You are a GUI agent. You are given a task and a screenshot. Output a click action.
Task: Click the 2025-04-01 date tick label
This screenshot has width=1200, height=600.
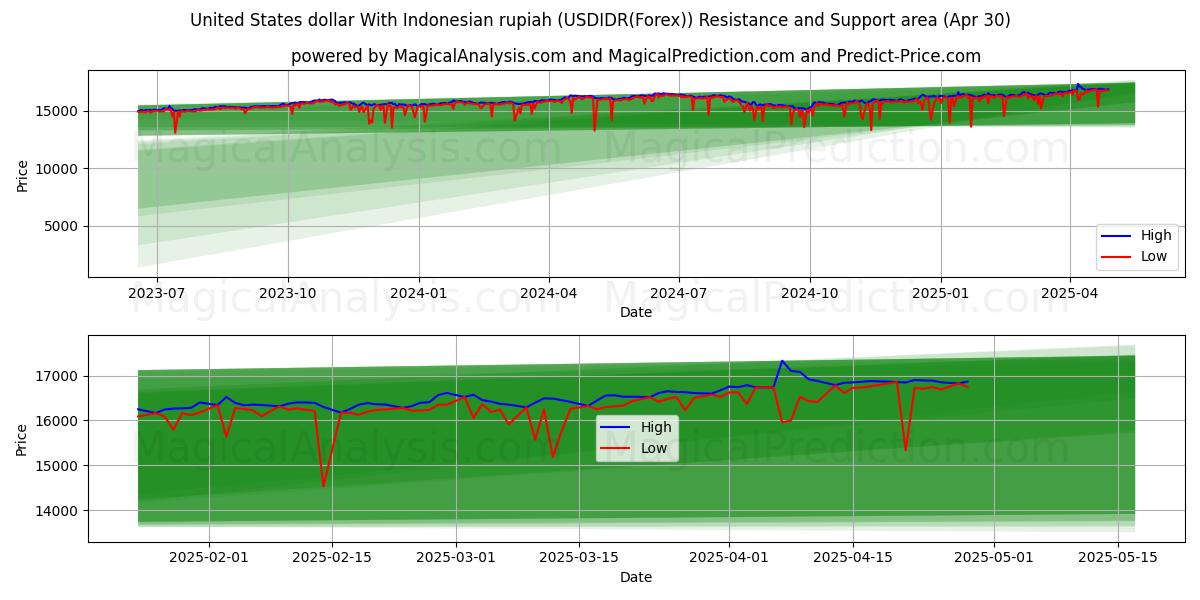730,559
